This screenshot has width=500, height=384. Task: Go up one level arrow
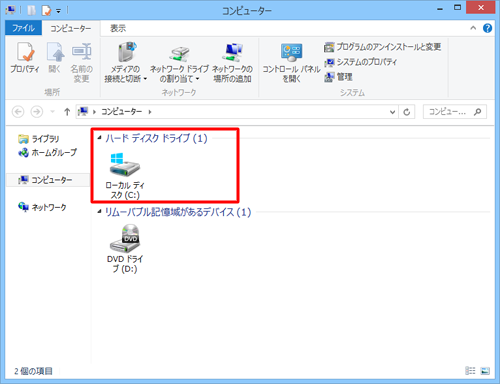(x=67, y=112)
